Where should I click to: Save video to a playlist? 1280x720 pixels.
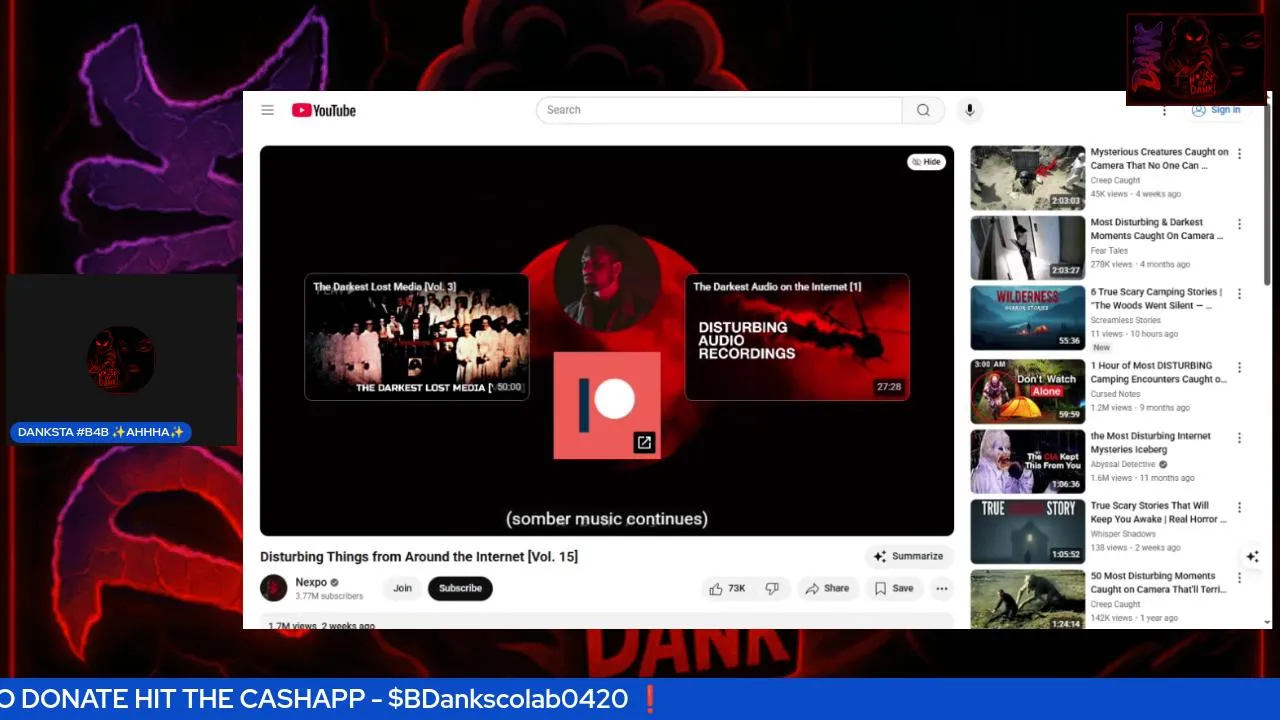click(893, 588)
